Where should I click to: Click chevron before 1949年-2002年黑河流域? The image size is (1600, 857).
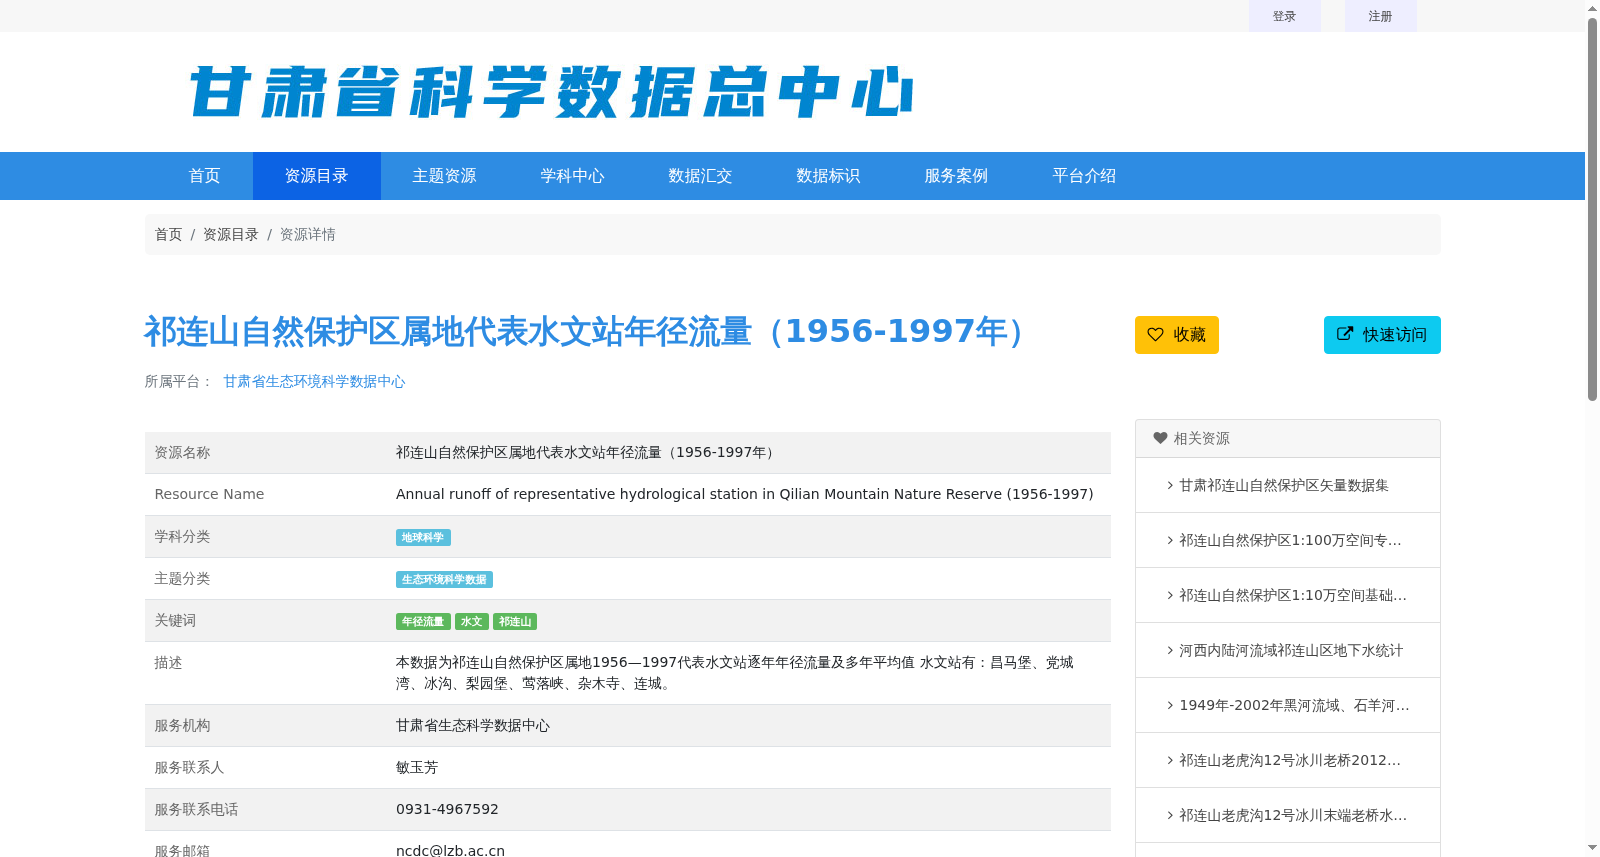pyautogui.click(x=1170, y=705)
